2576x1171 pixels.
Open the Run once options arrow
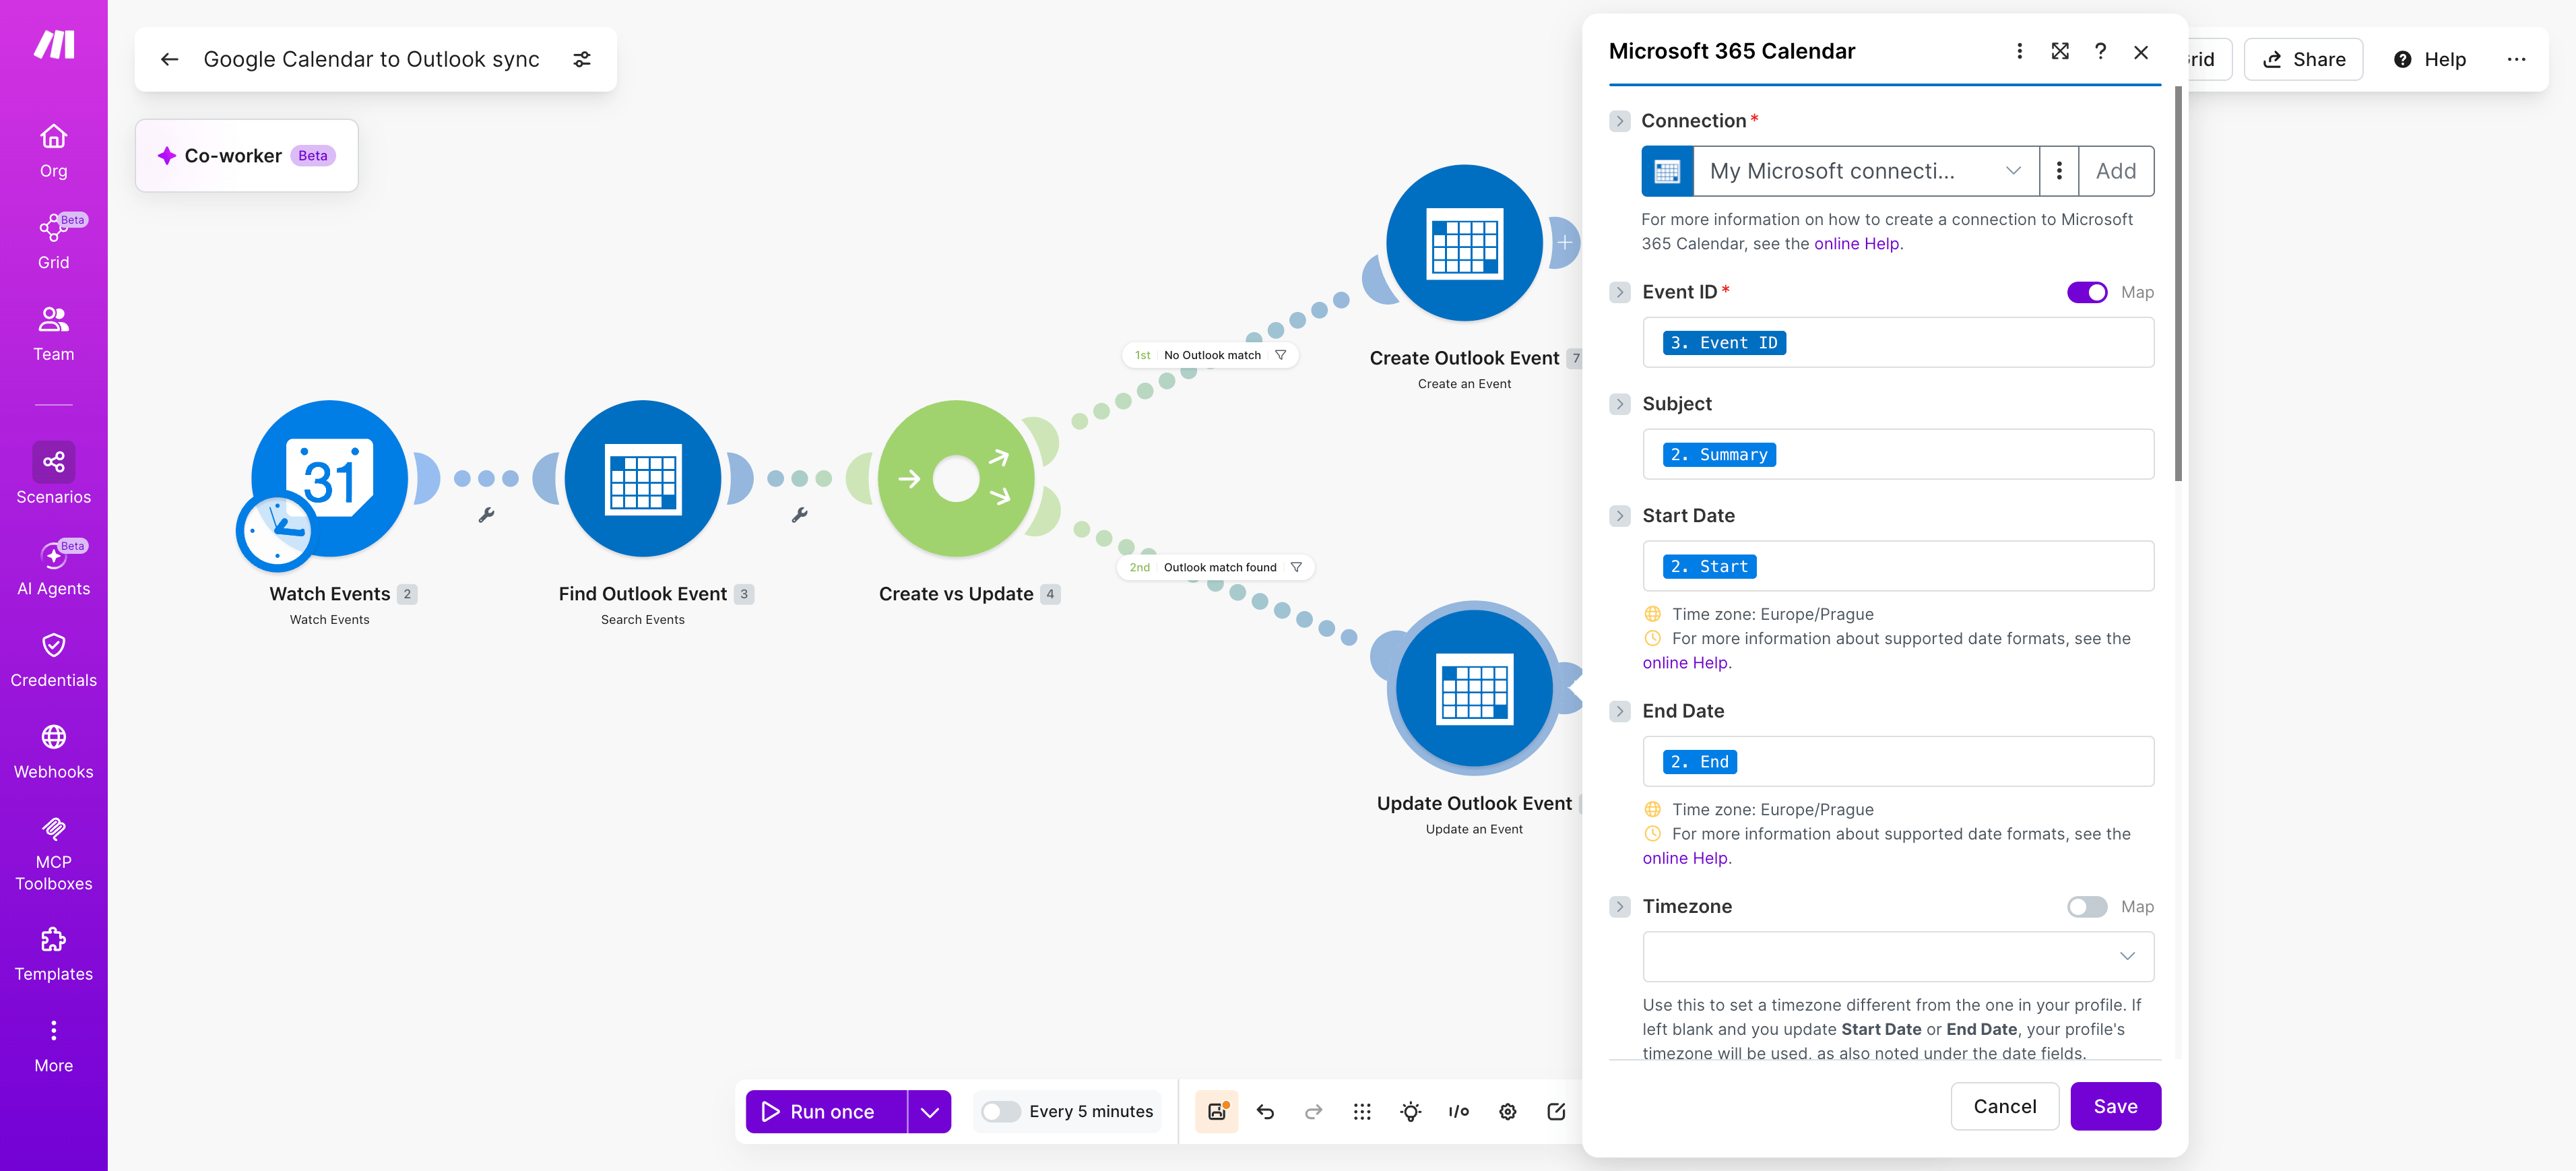[x=929, y=1111]
